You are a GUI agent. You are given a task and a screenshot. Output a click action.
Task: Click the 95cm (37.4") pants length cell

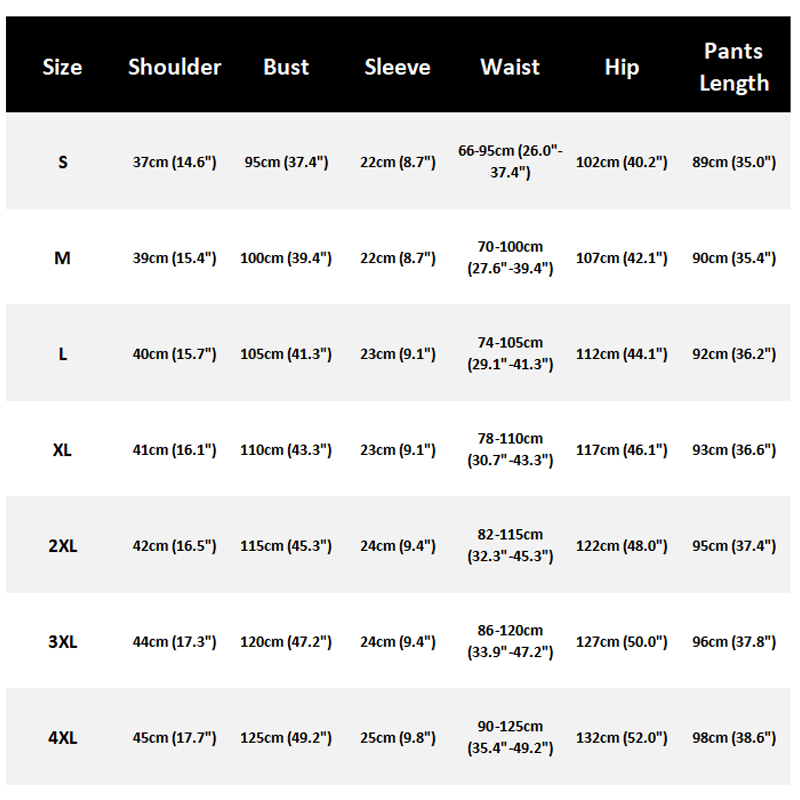point(734,546)
